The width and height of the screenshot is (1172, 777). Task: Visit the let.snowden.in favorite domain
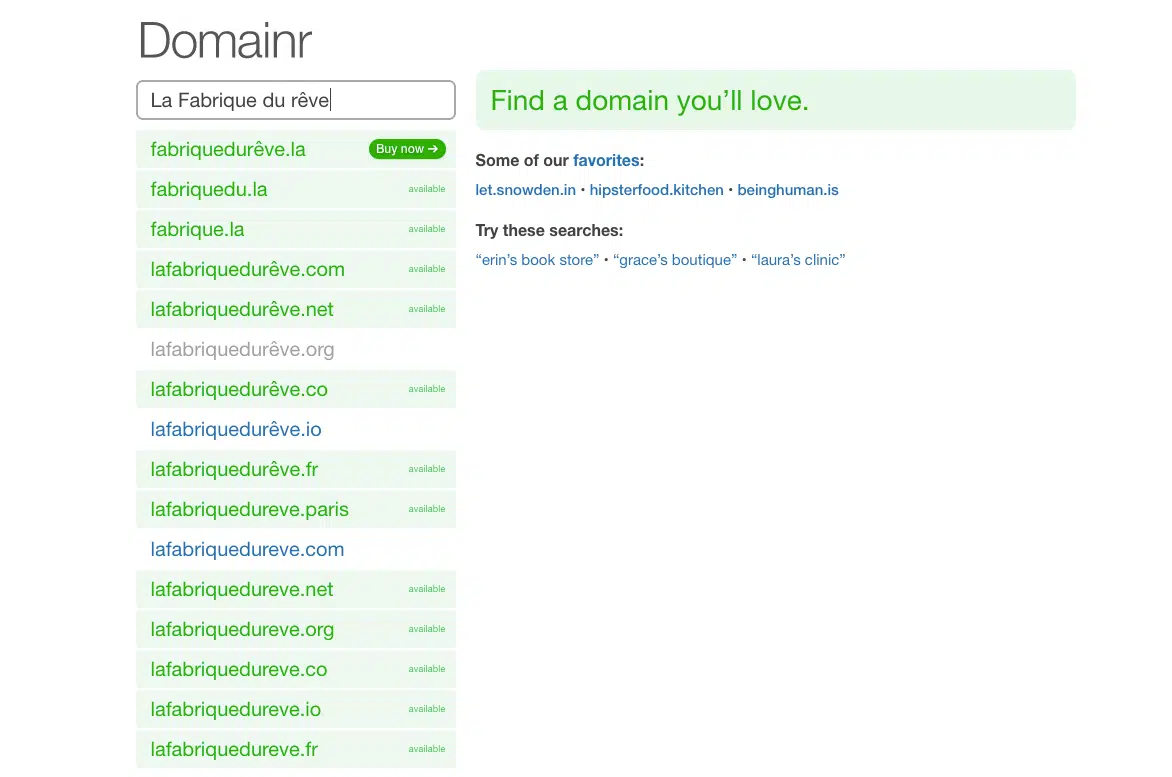(x=525, y=190)
